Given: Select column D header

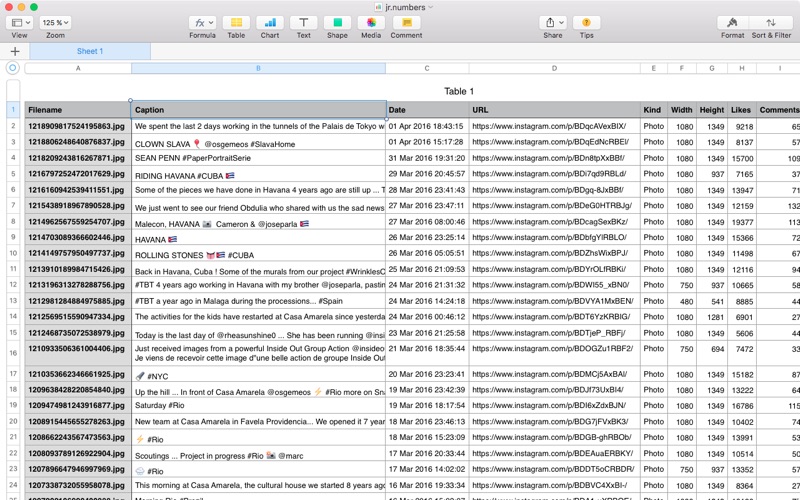Looking at the screenshot, I should coord(554,69).
